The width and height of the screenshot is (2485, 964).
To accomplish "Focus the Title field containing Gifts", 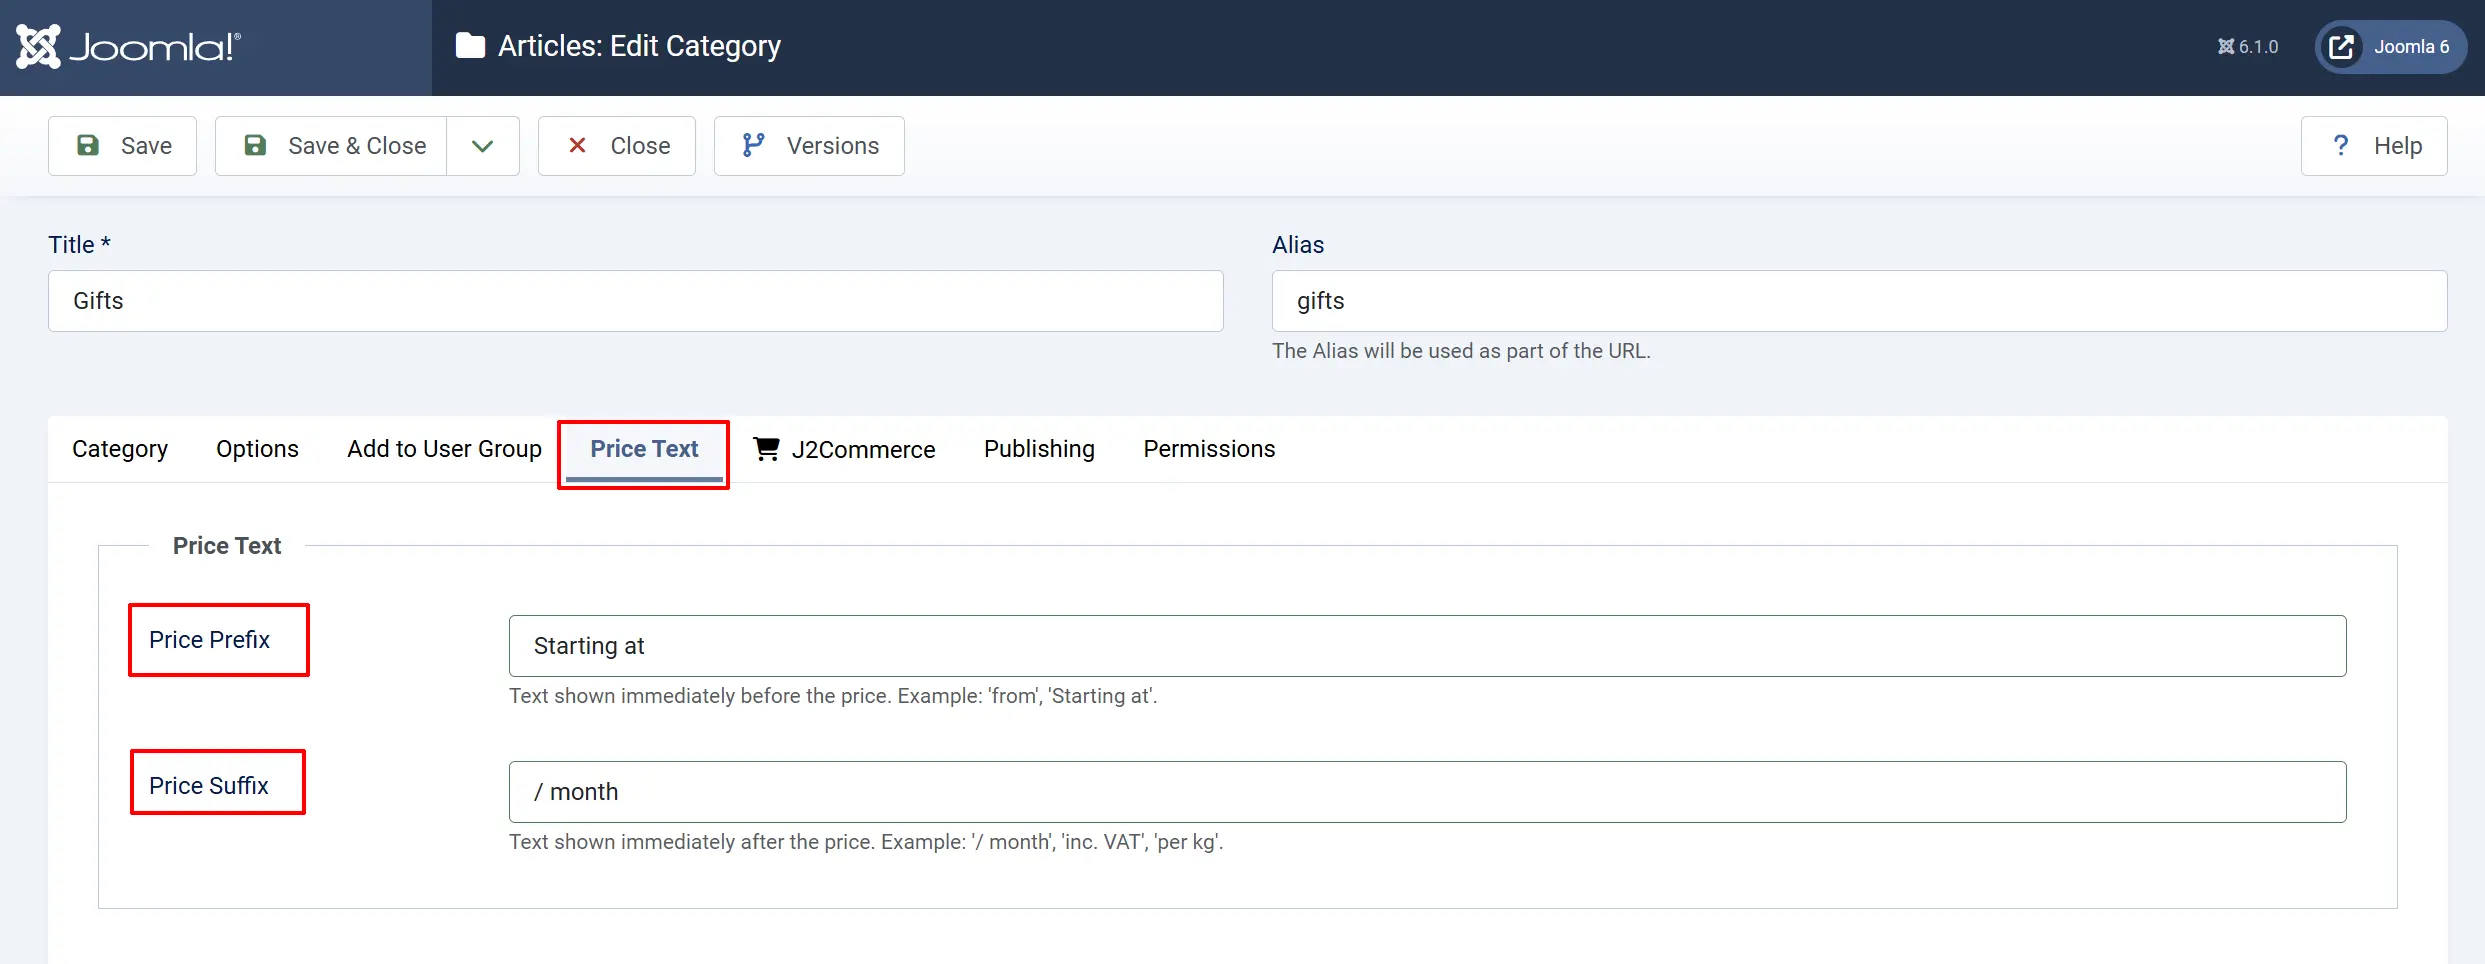I will (636, 301).
